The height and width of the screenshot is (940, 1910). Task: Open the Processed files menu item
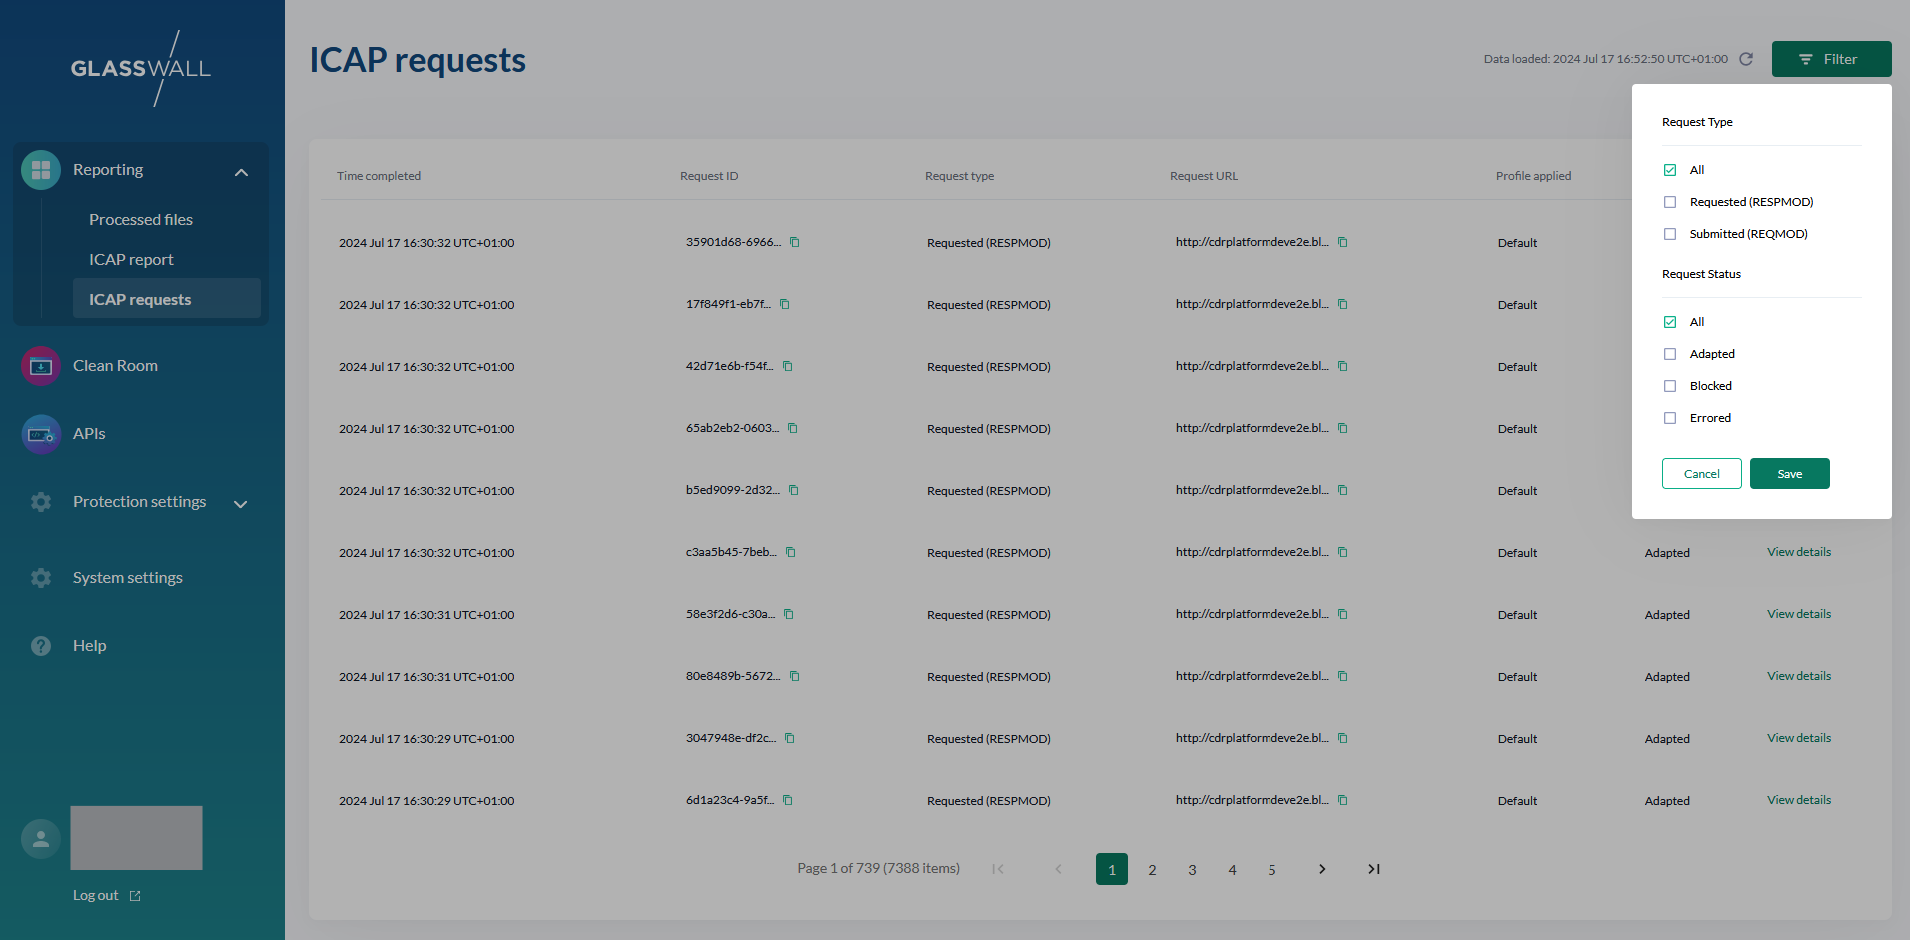[x=141, y=220]
